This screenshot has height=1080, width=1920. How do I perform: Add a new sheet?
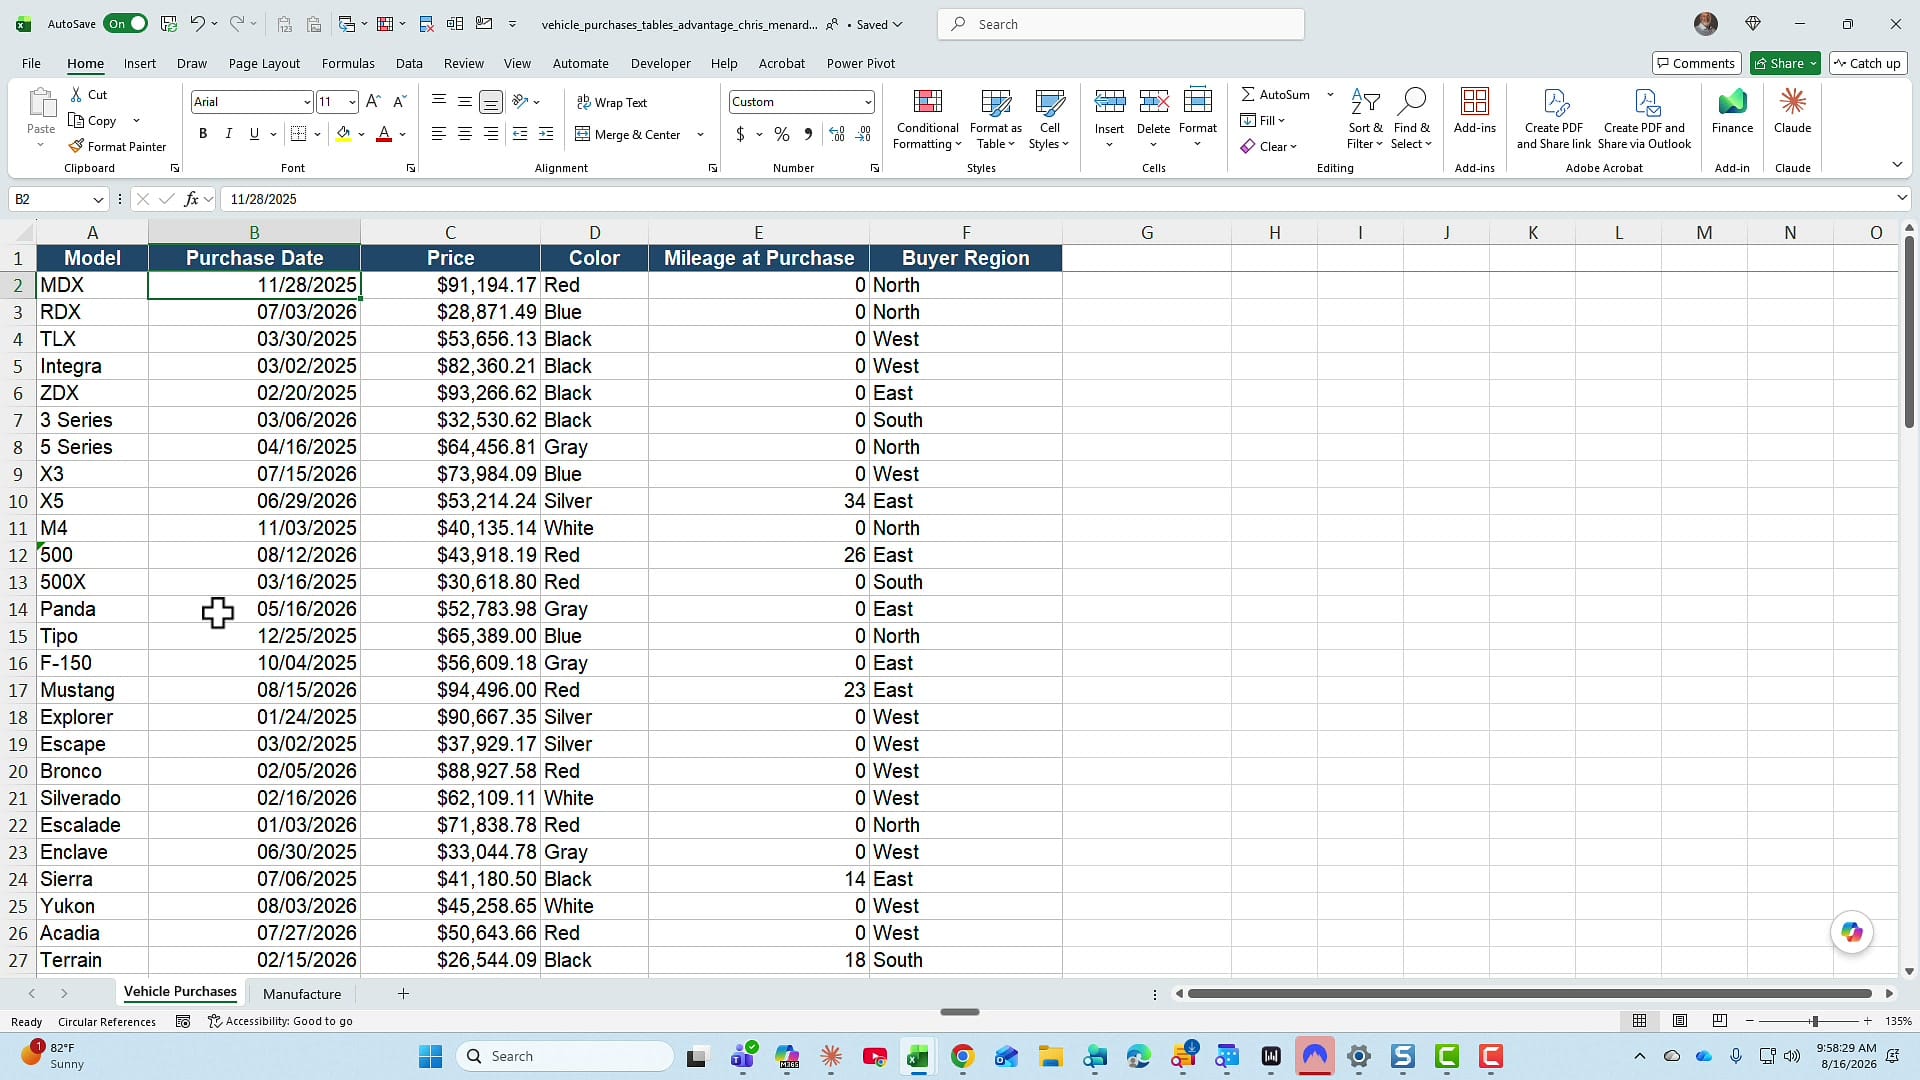pos(403,993)
